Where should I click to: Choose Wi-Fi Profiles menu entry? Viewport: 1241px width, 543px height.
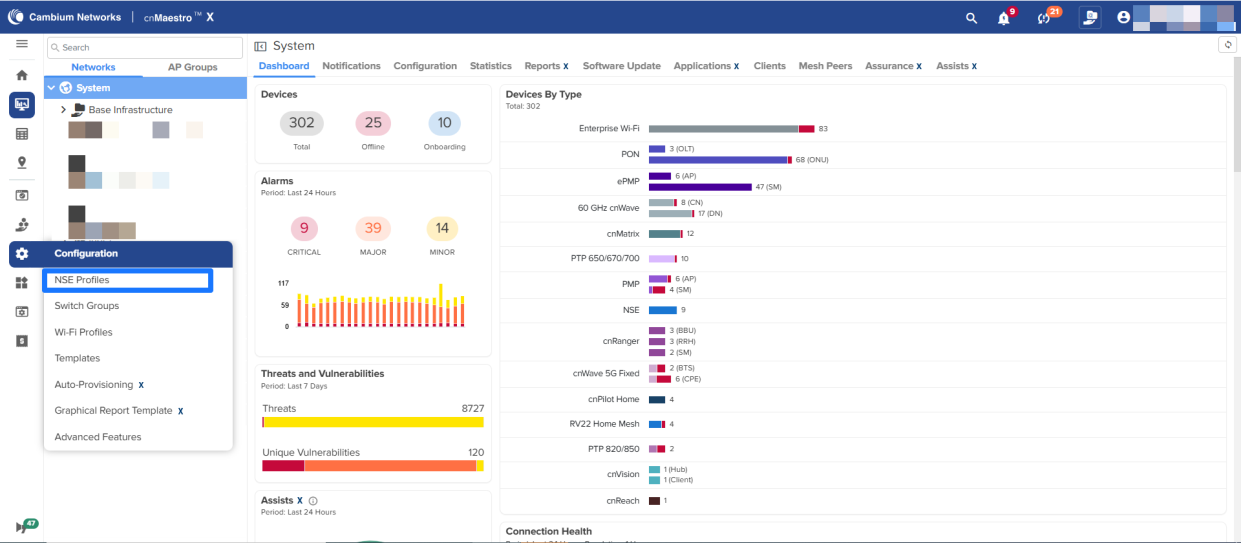click(83, 332)
